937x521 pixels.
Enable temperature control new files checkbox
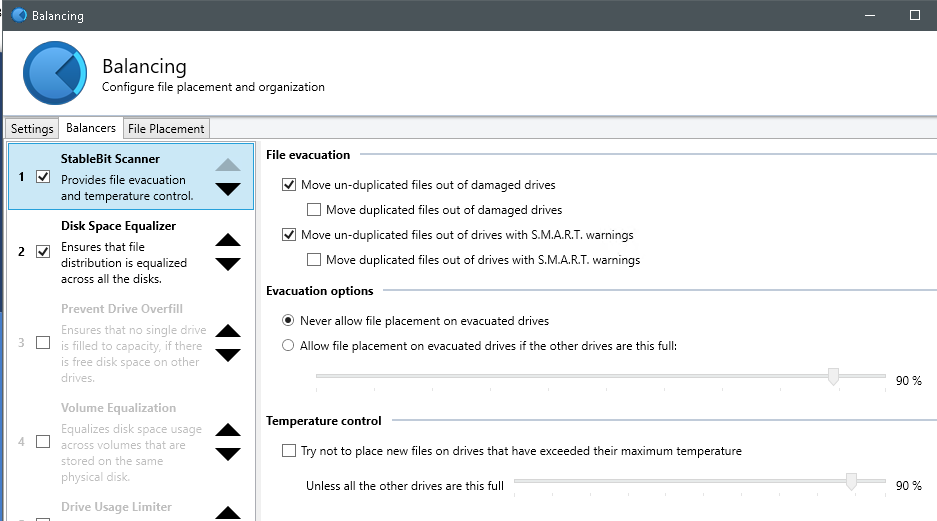pyautogui.click(x=289, y=450)
